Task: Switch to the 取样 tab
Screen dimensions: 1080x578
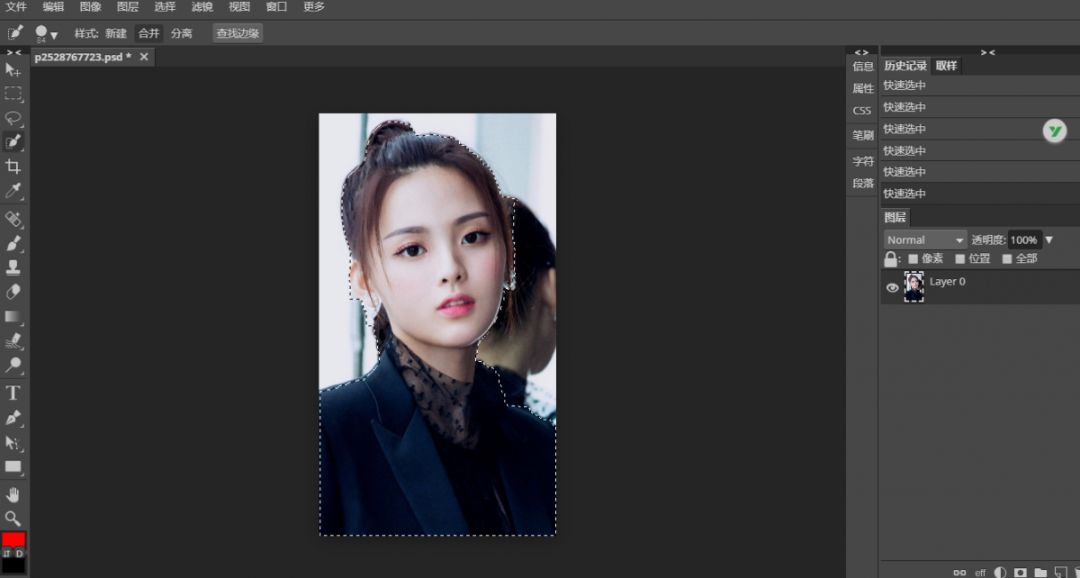Action: 946,66
